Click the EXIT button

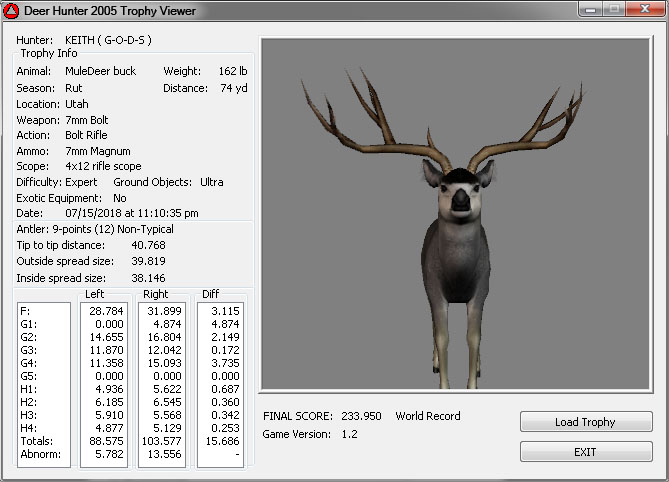click(585, 452)
